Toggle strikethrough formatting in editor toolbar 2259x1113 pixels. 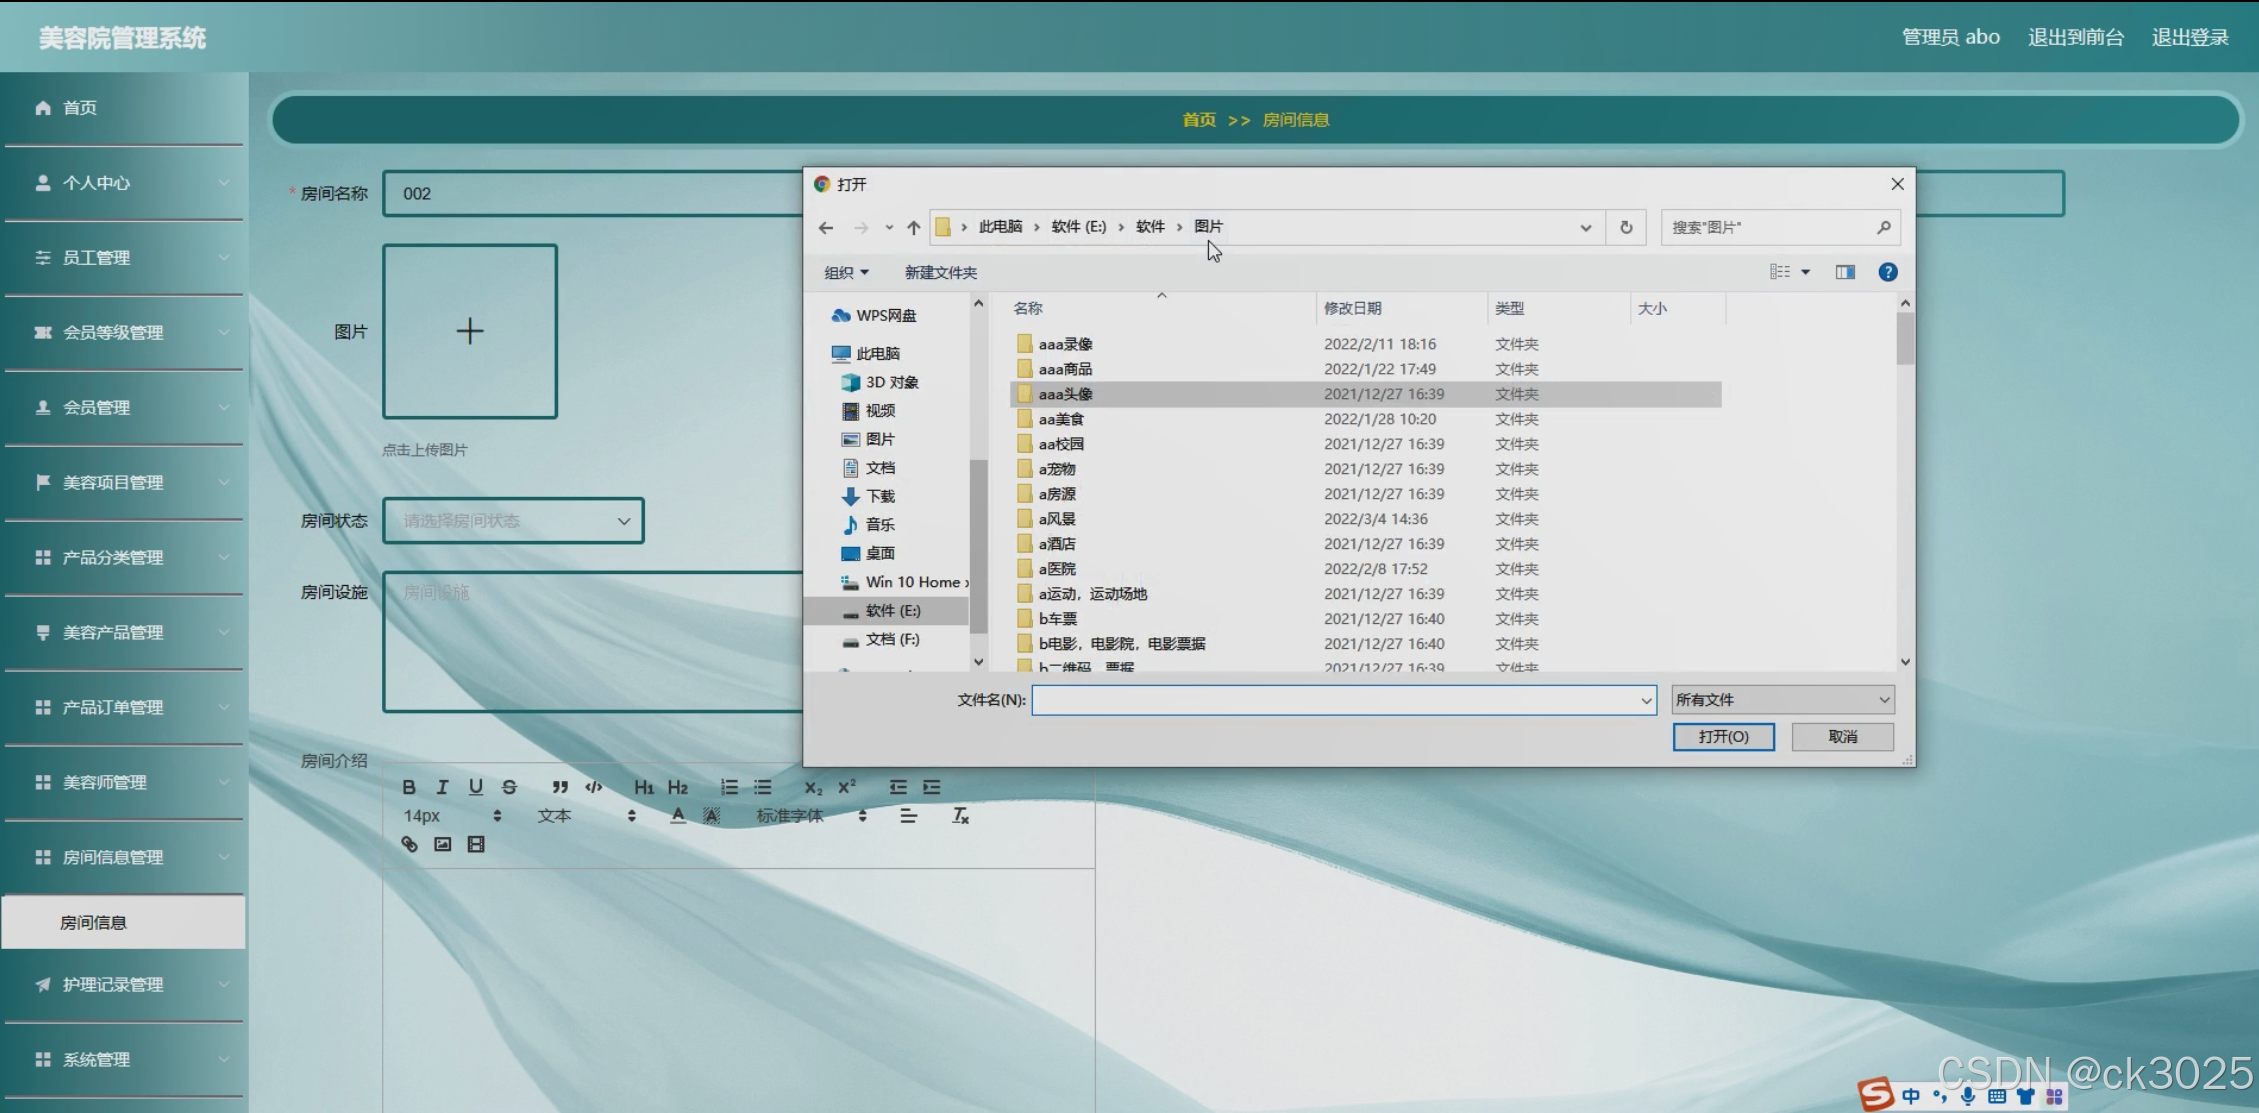pos(509,787)
